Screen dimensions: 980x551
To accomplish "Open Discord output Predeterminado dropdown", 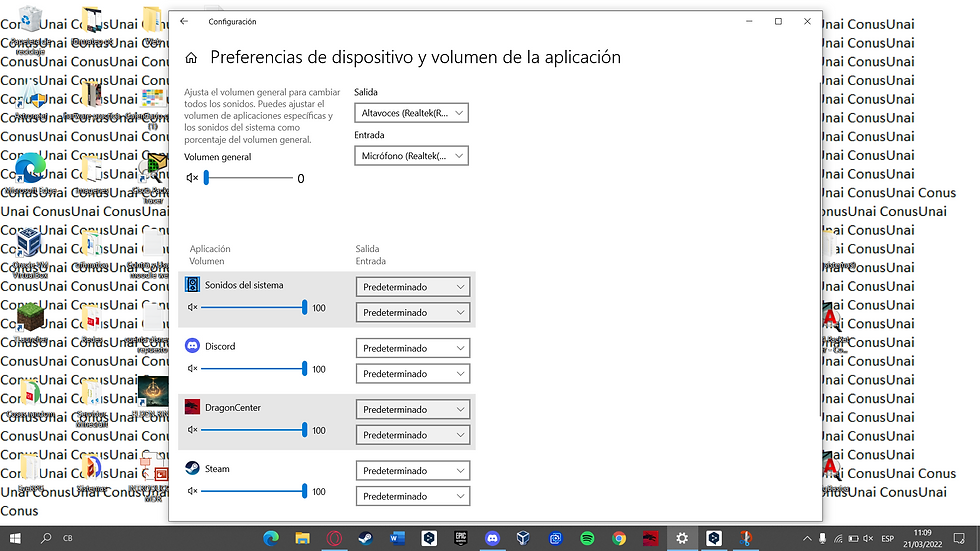I will point(412,348).
